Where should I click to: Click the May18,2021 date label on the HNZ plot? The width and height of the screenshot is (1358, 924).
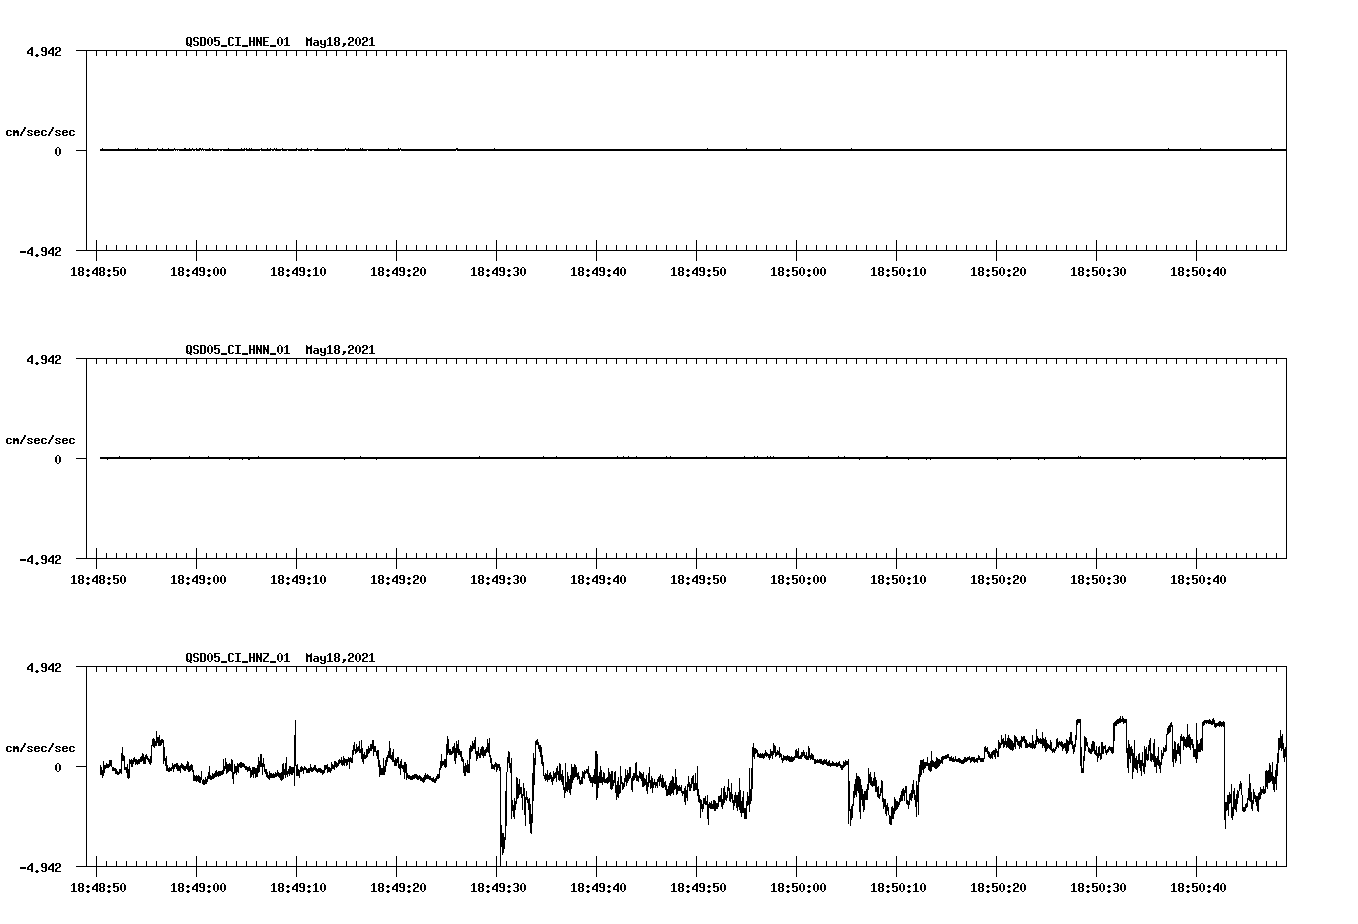pyautogui.click(x=339, y=658)
